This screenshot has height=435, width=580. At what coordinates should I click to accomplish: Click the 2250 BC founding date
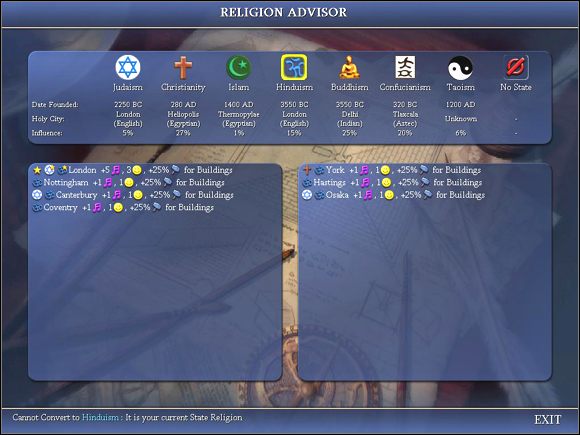128,105
